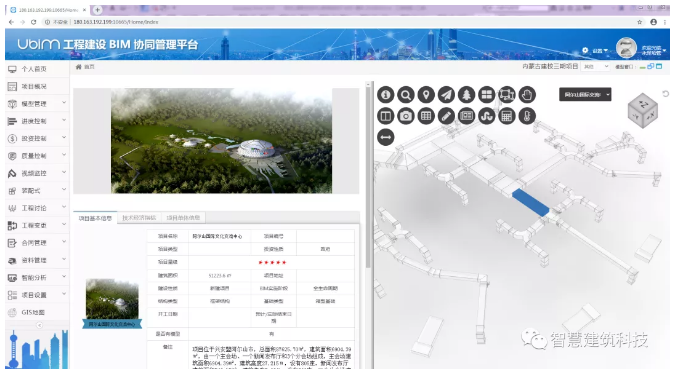The image size is (676, 374).
Task: Select the location pin tool
Action: 426,95
